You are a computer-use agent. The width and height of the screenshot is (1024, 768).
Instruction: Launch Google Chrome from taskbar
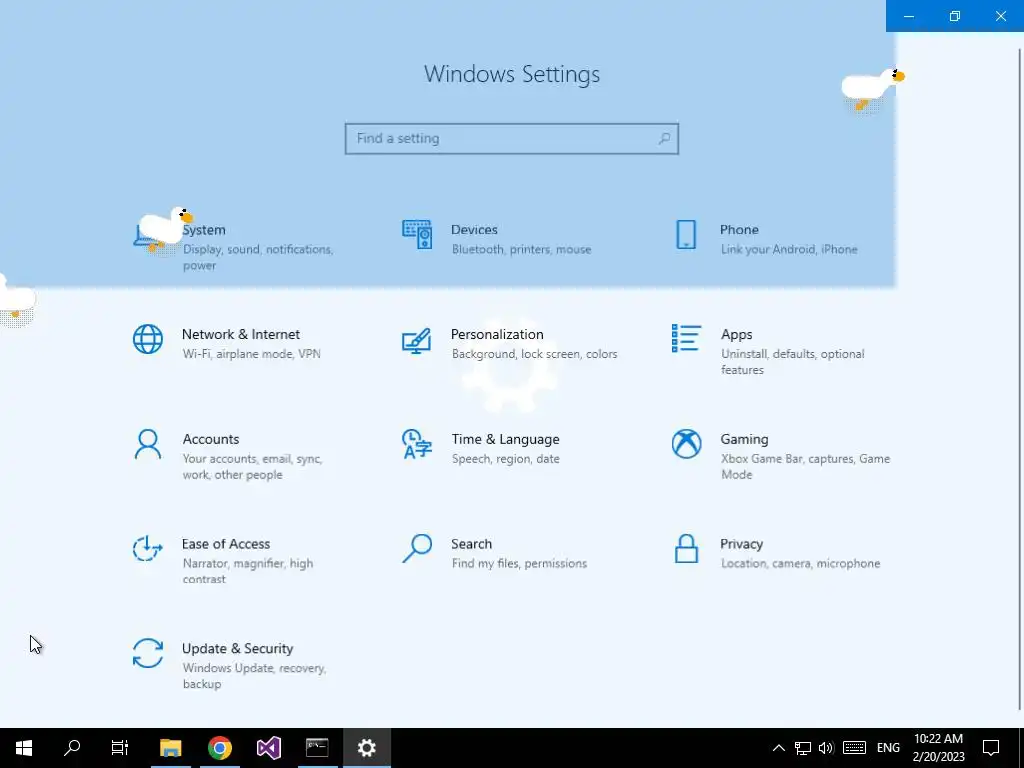[220, 748]
